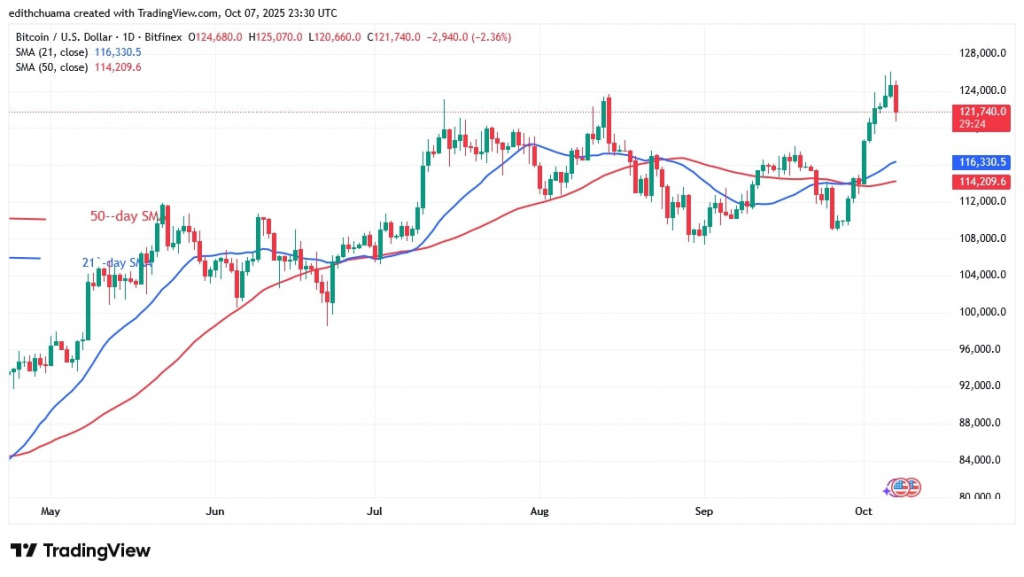The image size is (1024, 577).
Task: Click the red 114,209.6 SMA price tag
Action: 981,181
